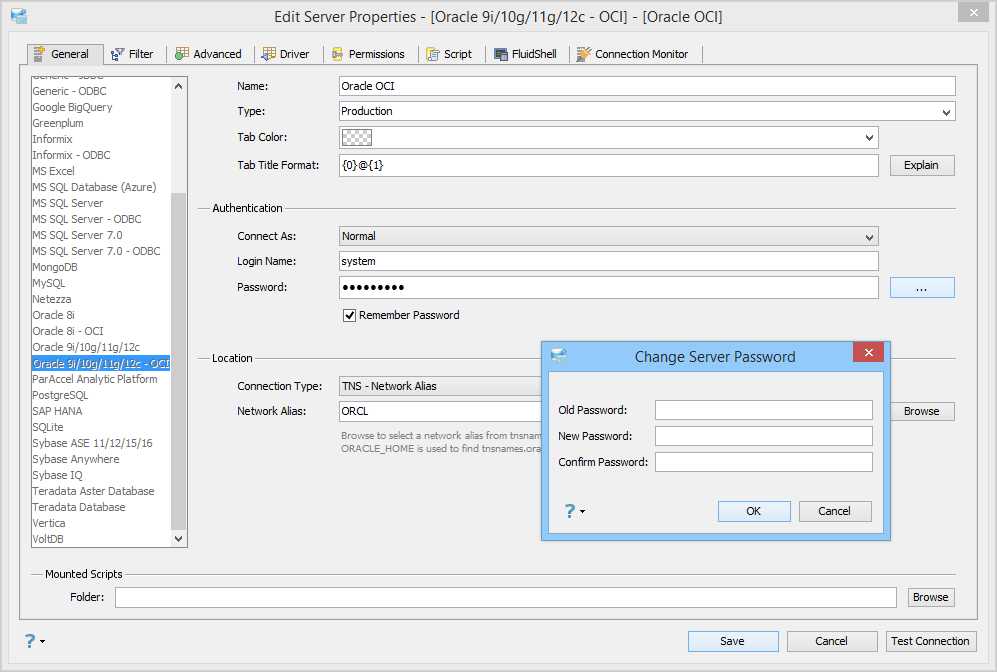997x672 pixels.
Task: Click the FluidShell tab icon
Action: [501, 55]
